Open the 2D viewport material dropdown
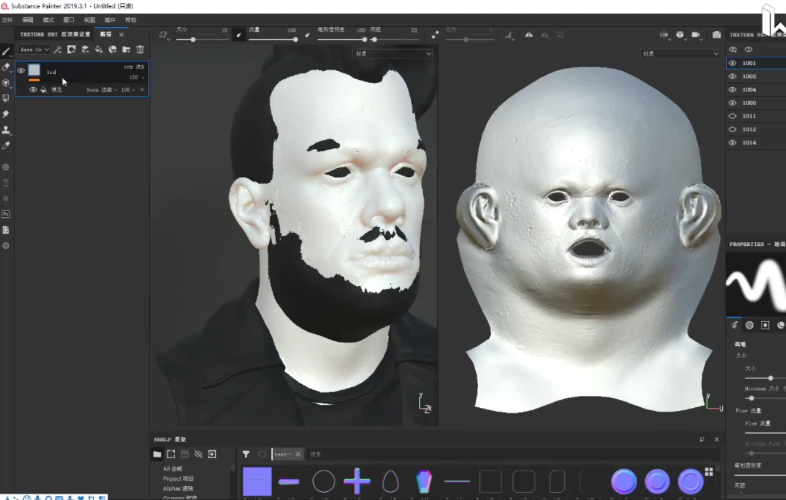 coord(680,53)
